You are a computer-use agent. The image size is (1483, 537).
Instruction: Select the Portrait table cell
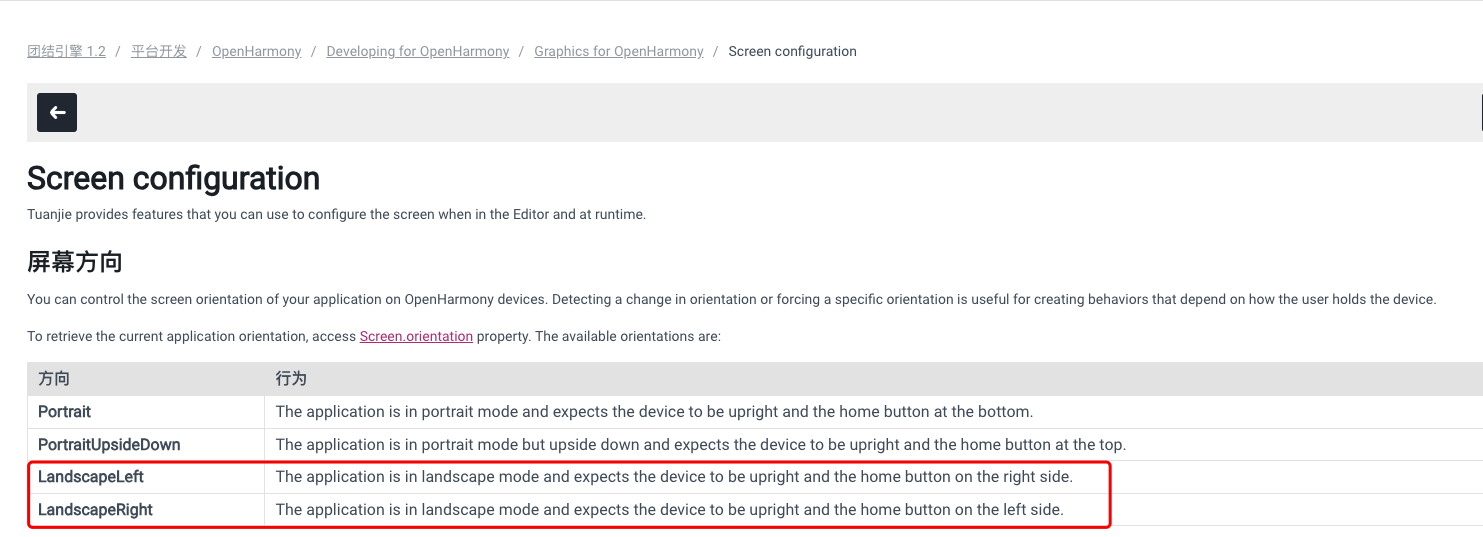[x=65, y=412]
